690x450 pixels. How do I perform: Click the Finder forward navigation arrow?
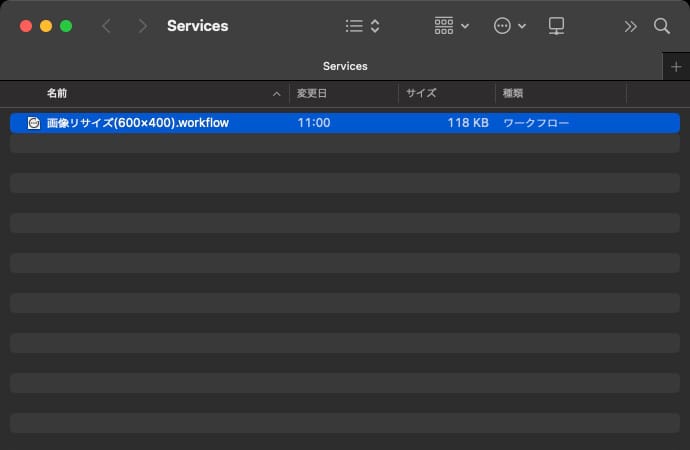pyautogui.click(x=142, y=26)
